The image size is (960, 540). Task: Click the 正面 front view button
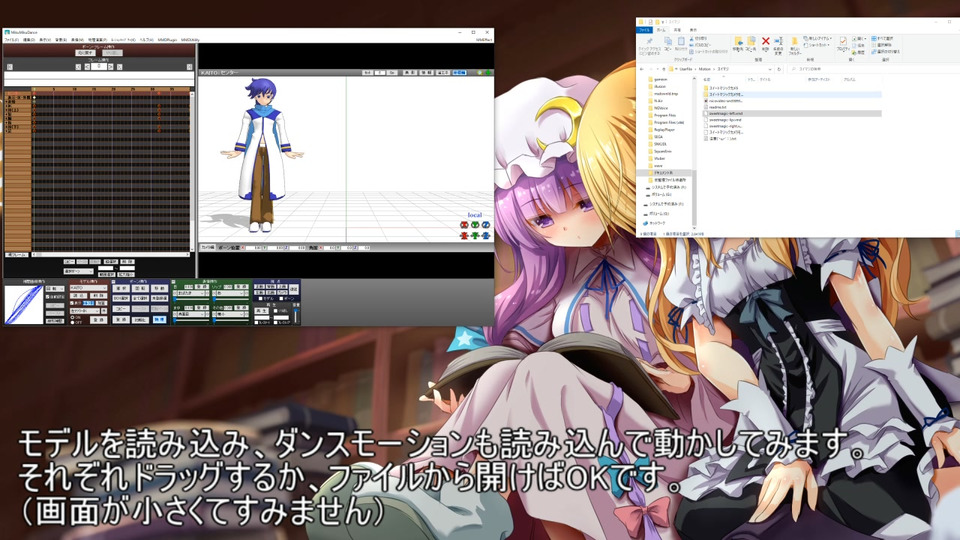pyautogui.click(x=259, y=287)
